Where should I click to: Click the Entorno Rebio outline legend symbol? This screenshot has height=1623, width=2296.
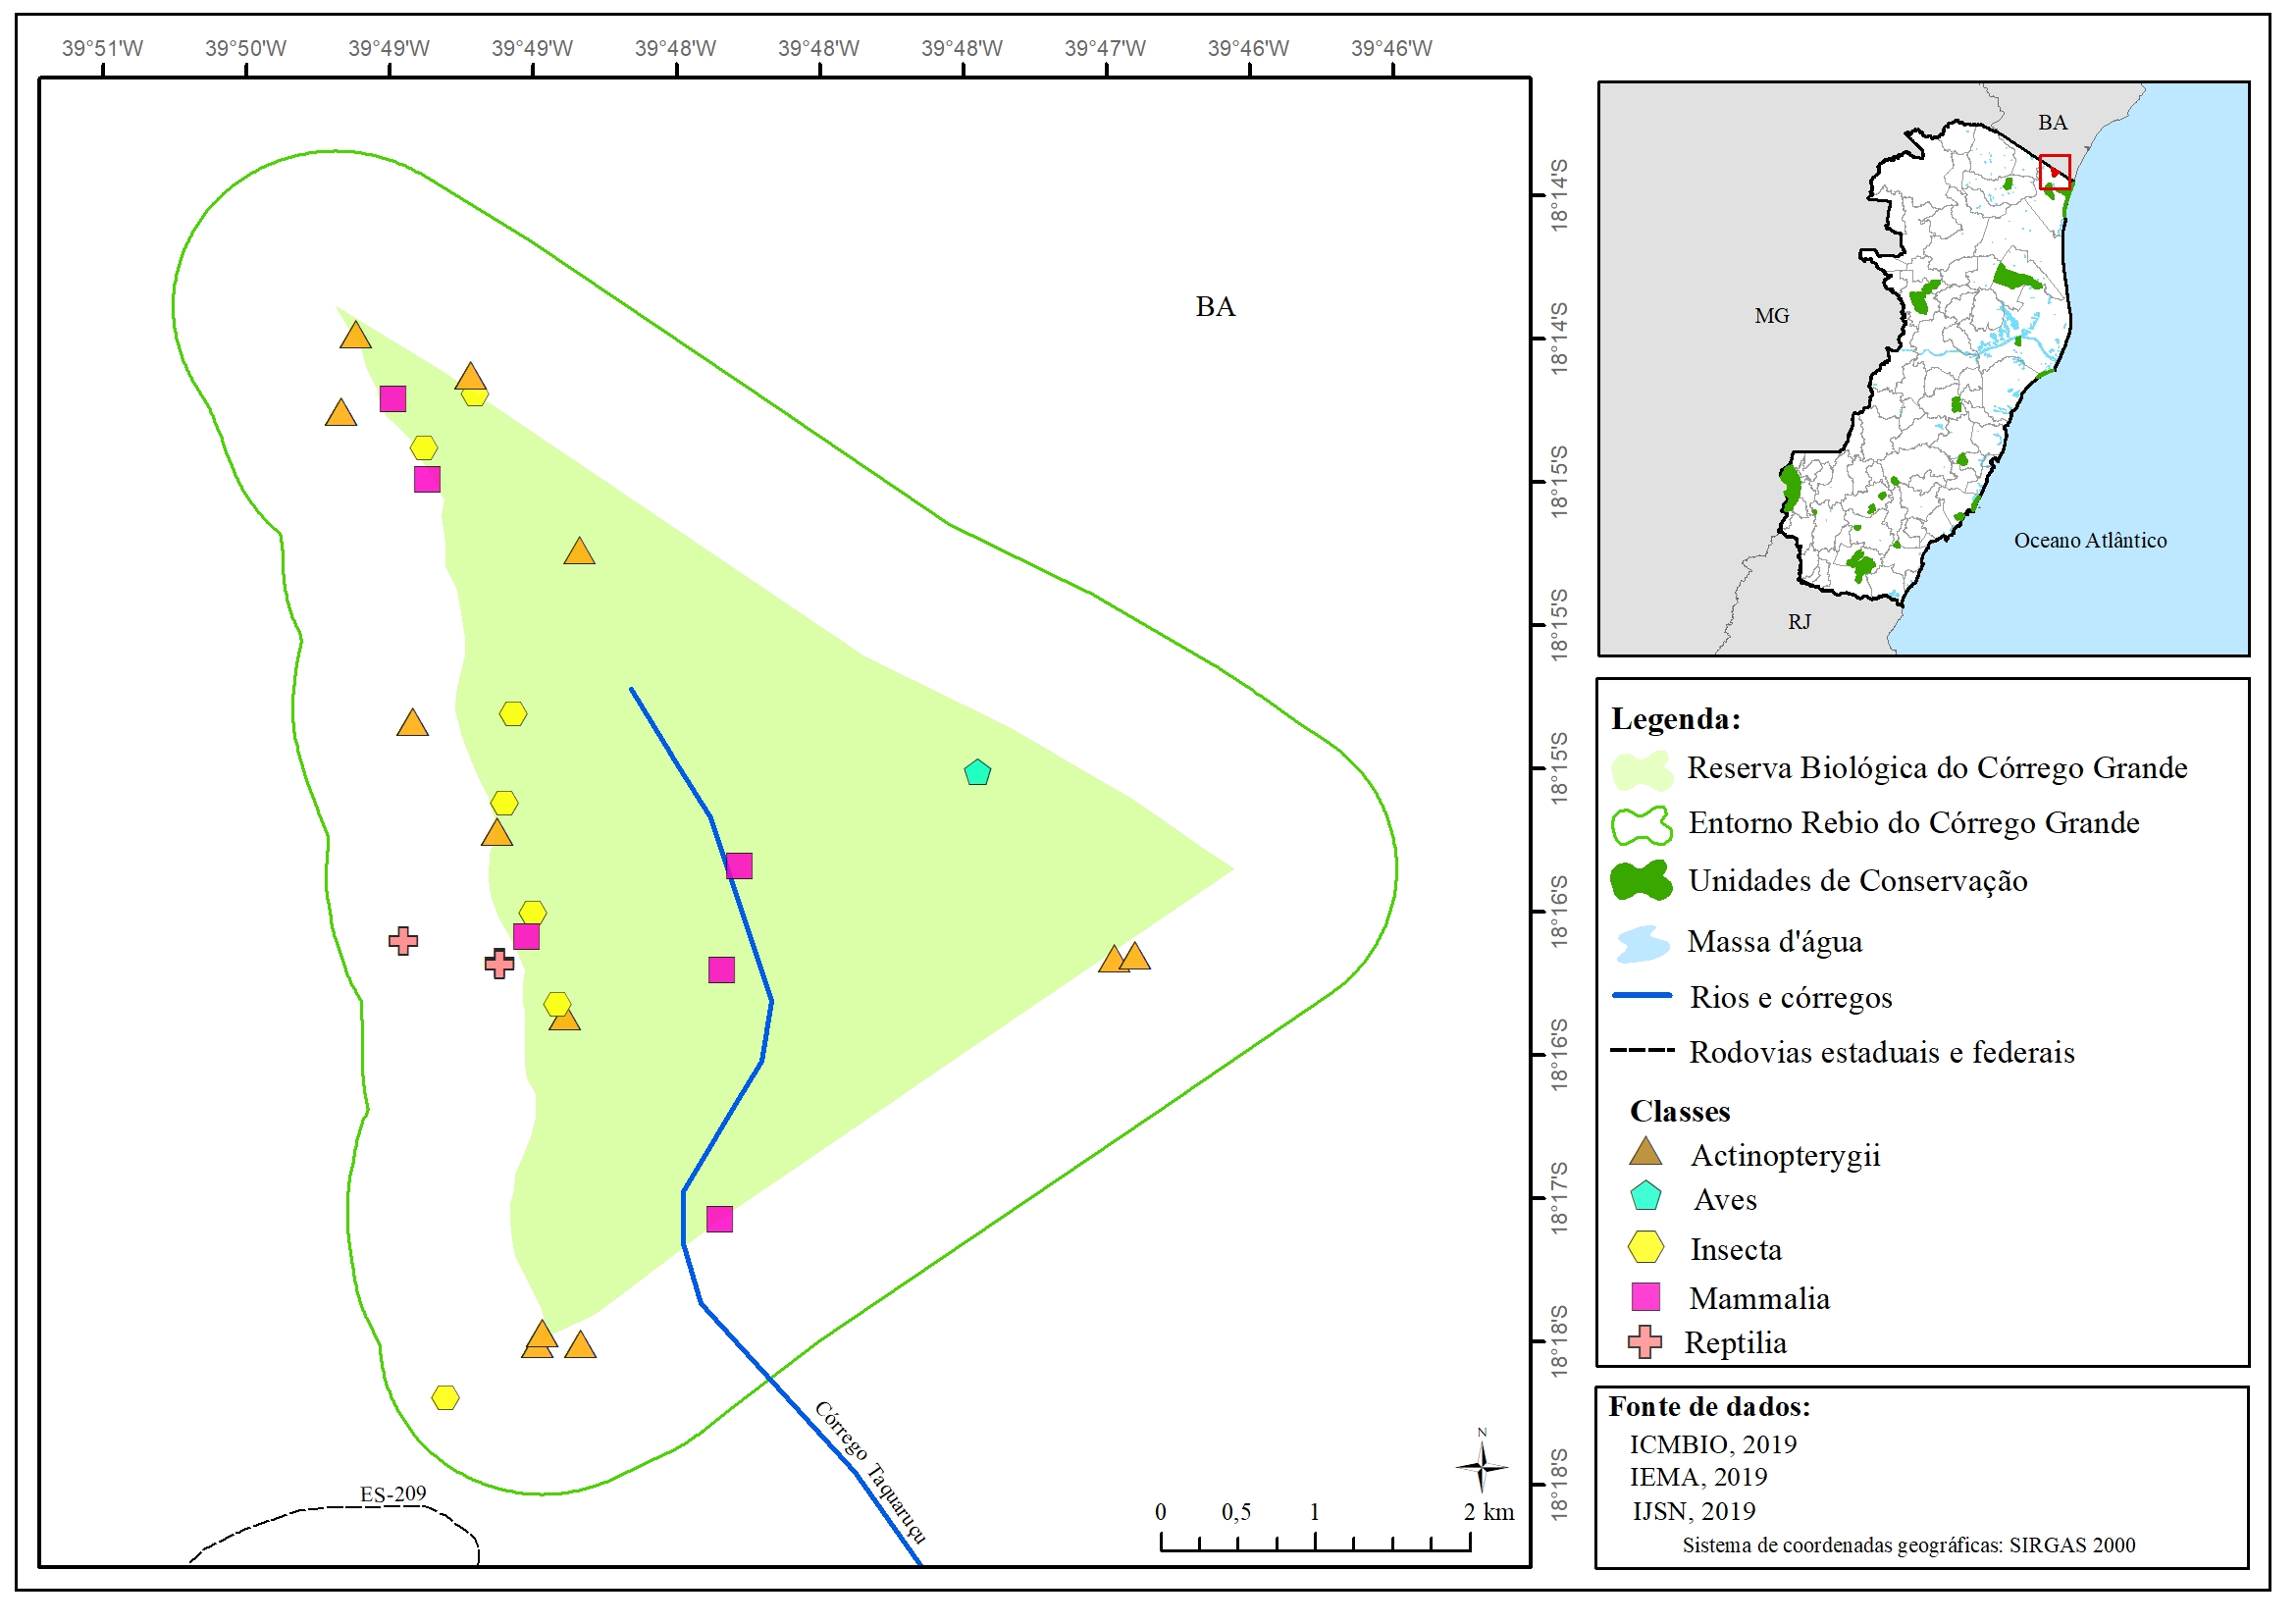click(x=1641, y=825)
